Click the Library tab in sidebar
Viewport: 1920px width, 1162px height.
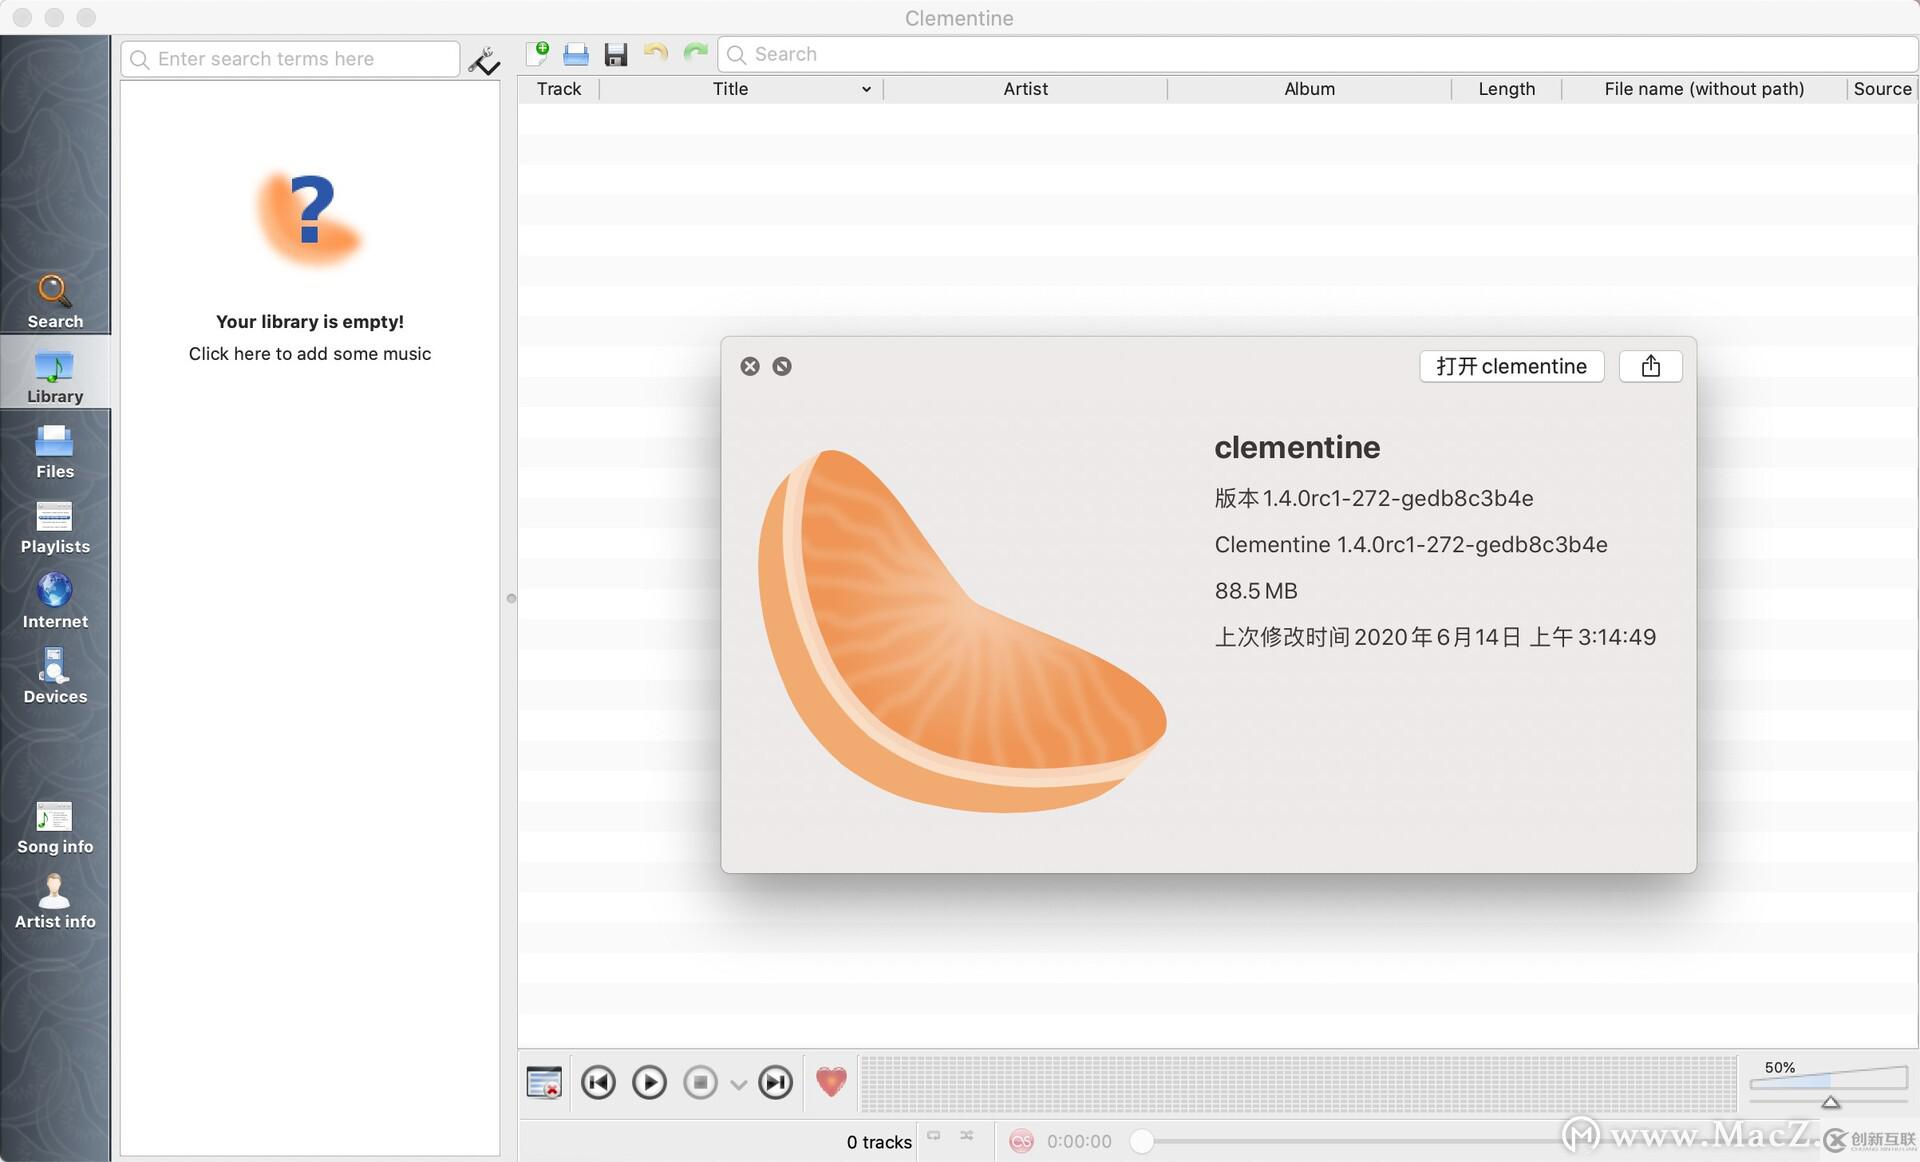[x=55, y=376]
